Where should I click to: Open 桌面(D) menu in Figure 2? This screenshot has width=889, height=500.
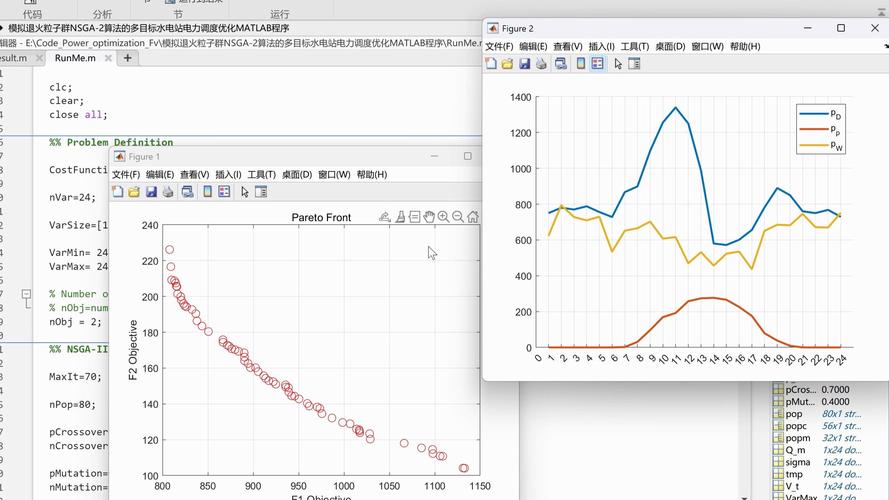click(671, 46)
